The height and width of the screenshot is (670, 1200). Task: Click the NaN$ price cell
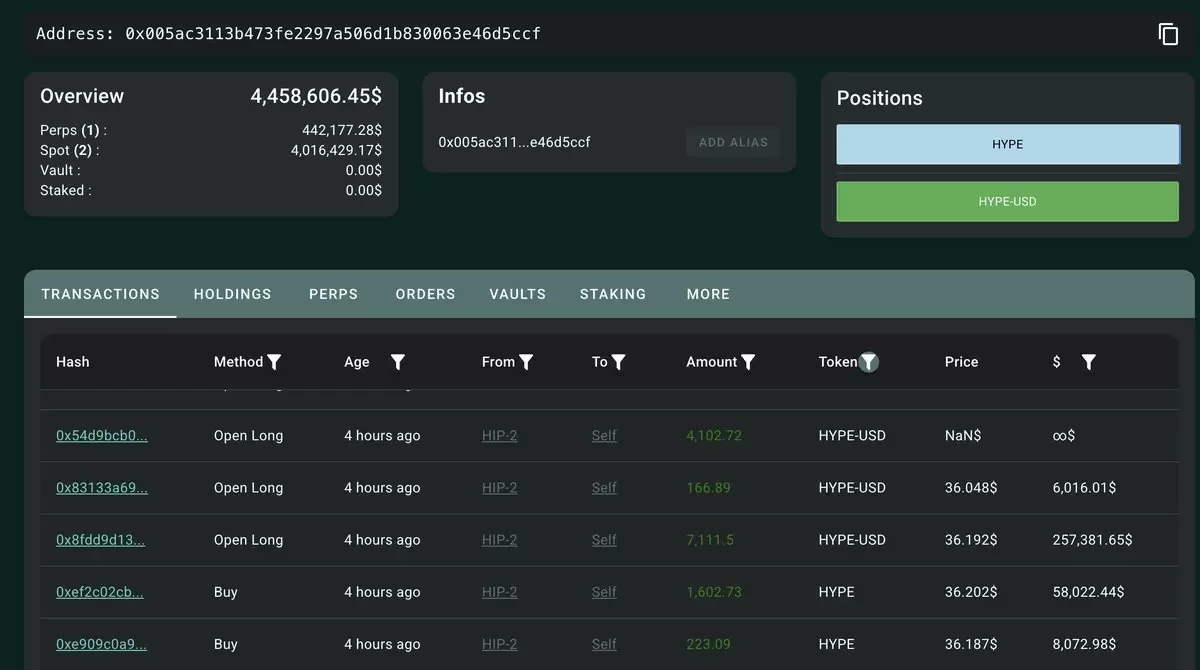pos(963,436)
